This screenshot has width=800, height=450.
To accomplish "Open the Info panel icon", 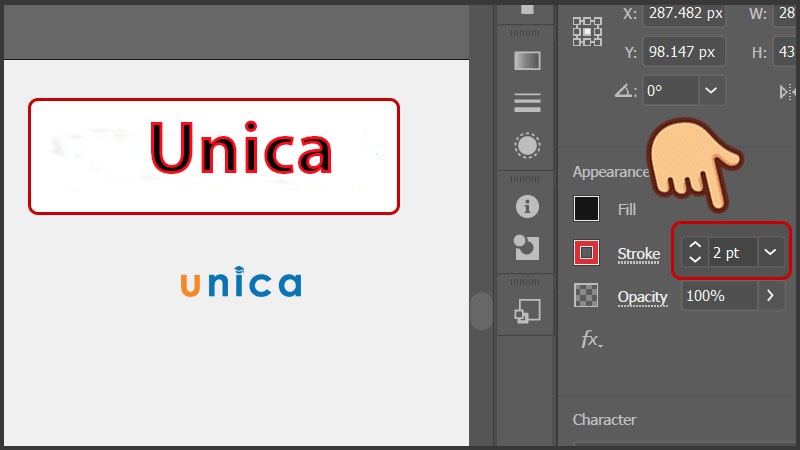I will [x=527, y=207].
